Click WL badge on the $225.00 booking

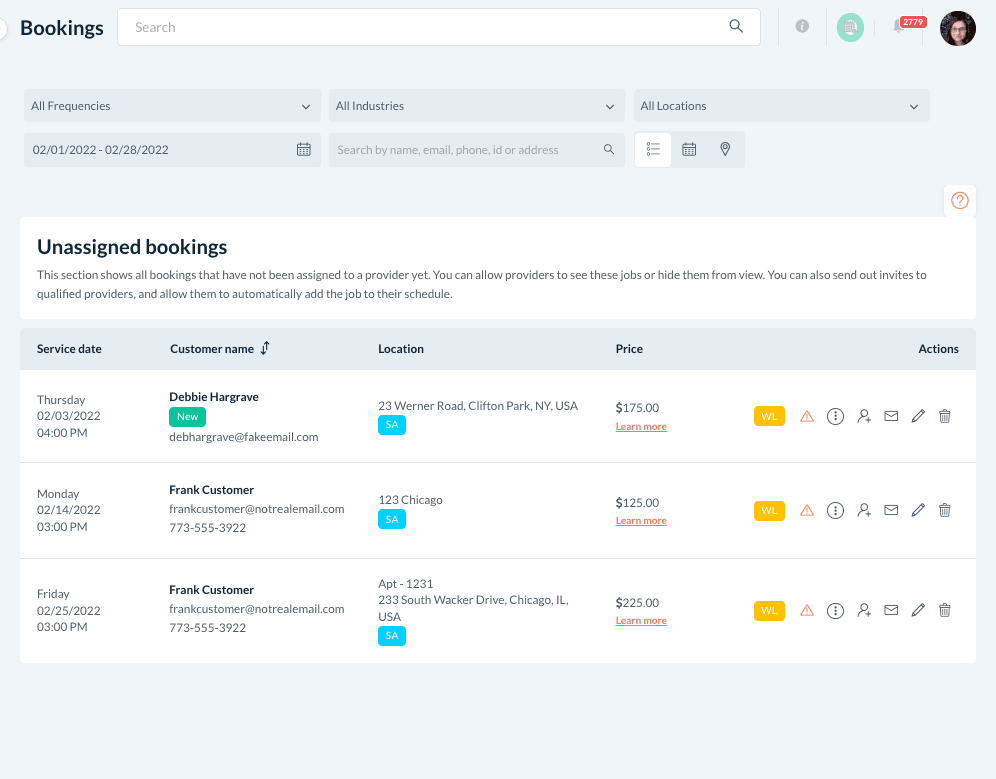pyautogui.click(x=769, y=610)
